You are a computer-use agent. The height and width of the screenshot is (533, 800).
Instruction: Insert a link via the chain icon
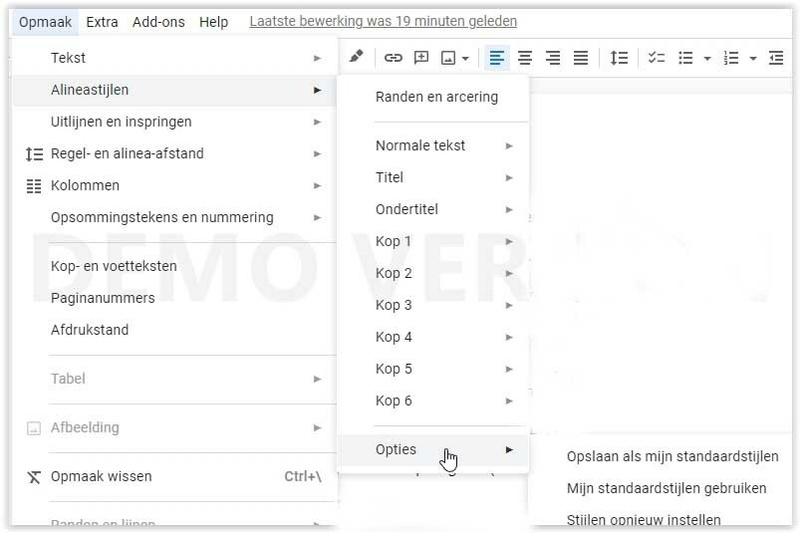pyautogui.click(x=393, y=58)
